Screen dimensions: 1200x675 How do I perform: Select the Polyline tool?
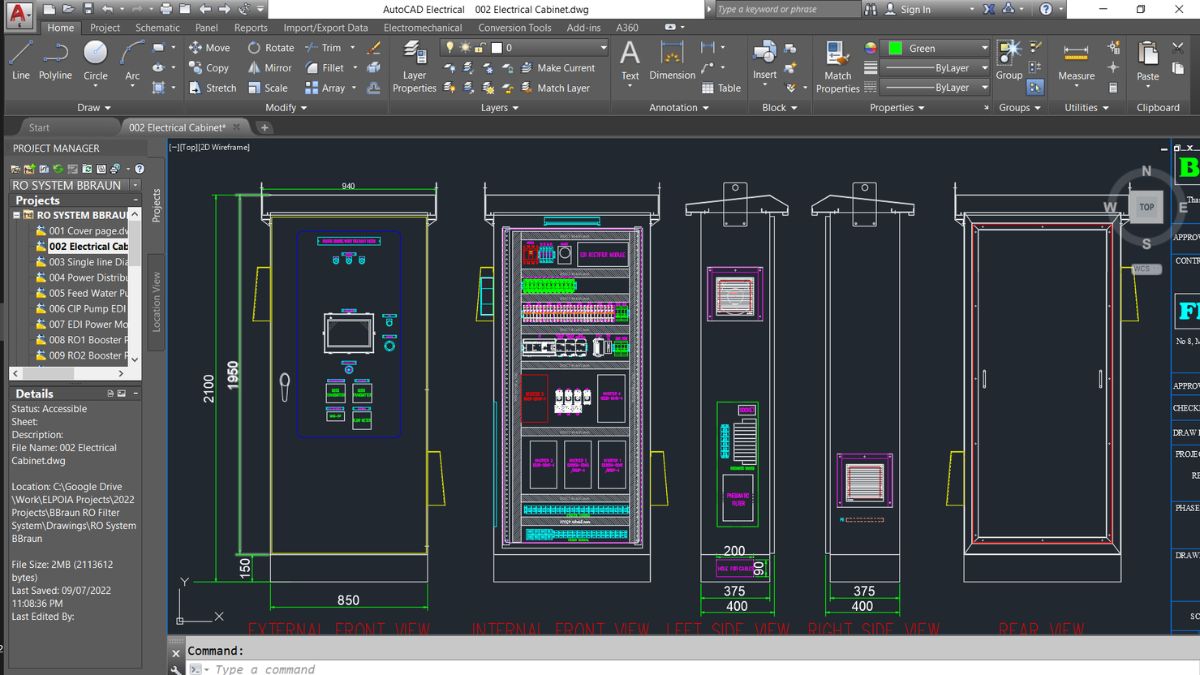55,60
